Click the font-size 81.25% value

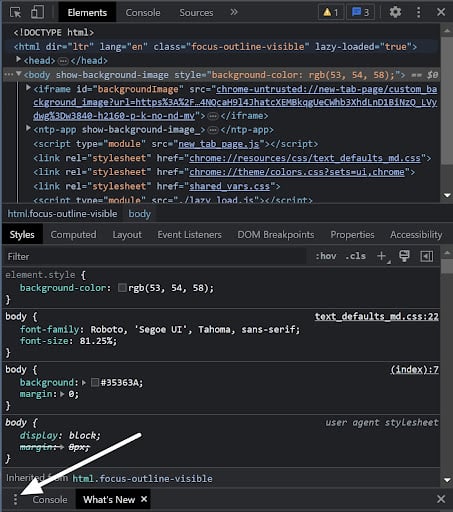point(97,341)
